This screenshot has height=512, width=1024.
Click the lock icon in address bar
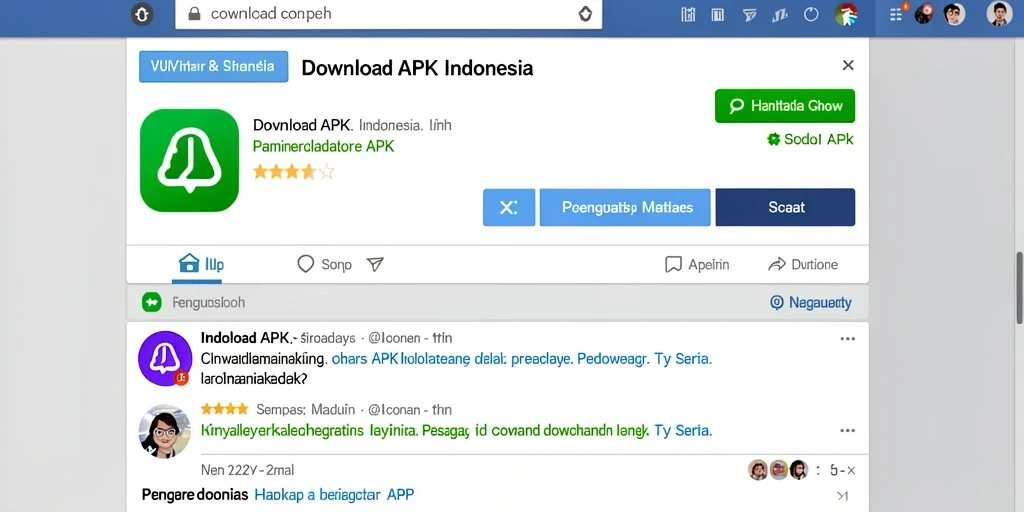click(x=193, y=14)
